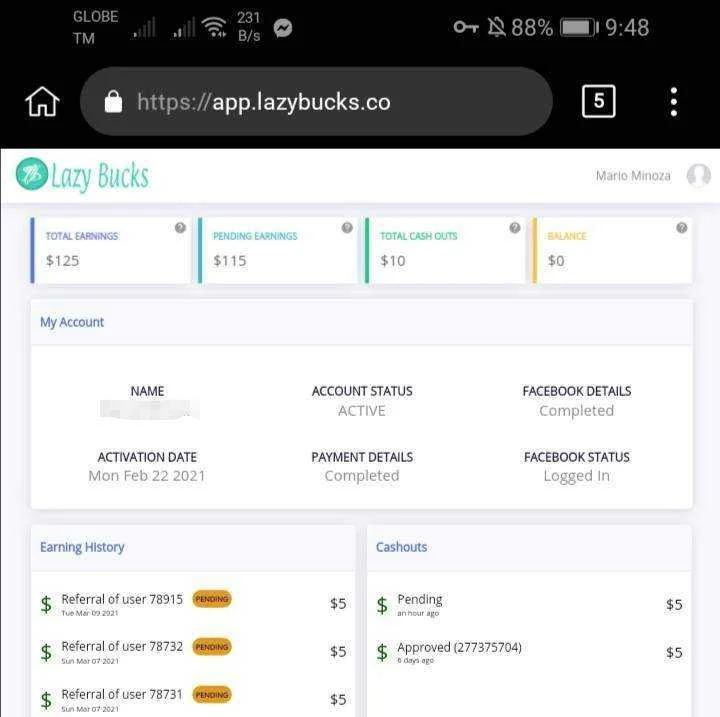Click dollar icon beside Referral of user 78915
The height and width of the screenshot is (717, 720).
46,604
